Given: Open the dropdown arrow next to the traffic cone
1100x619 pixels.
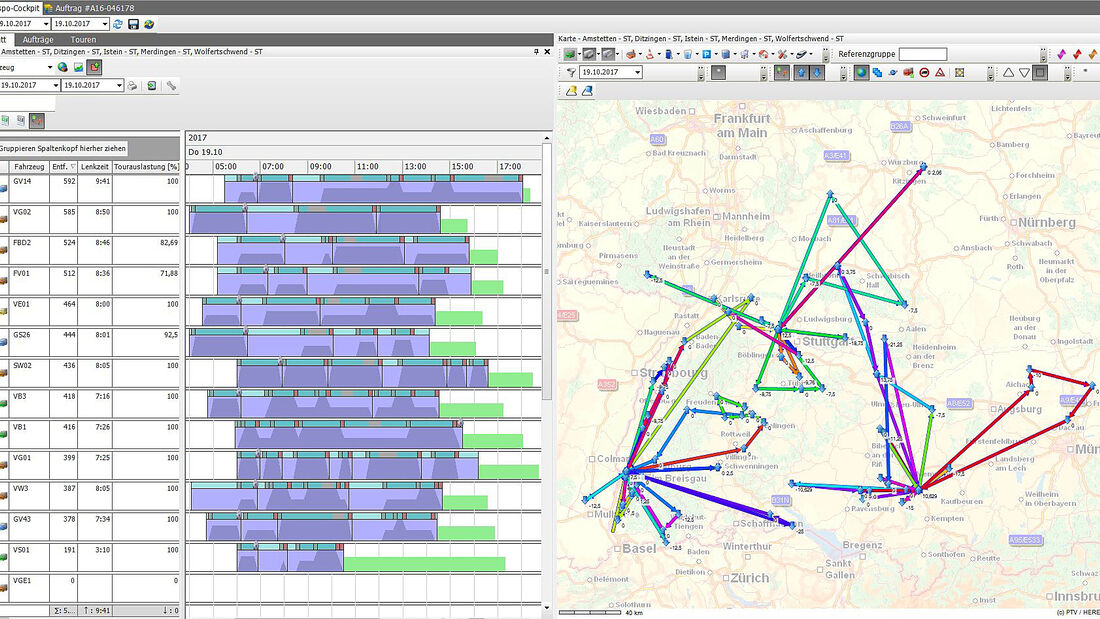Looking at the screenshot, I should tap(659, 54).
